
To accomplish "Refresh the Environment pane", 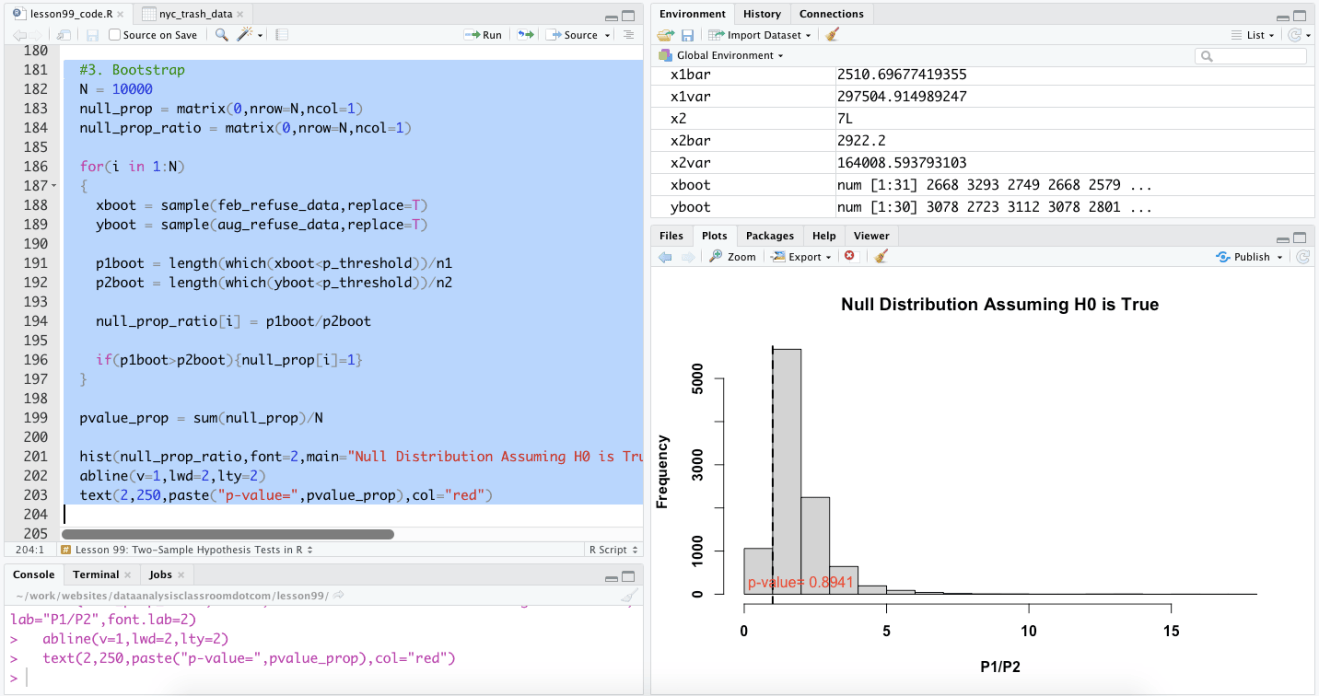I will [x=1296, y=35].
